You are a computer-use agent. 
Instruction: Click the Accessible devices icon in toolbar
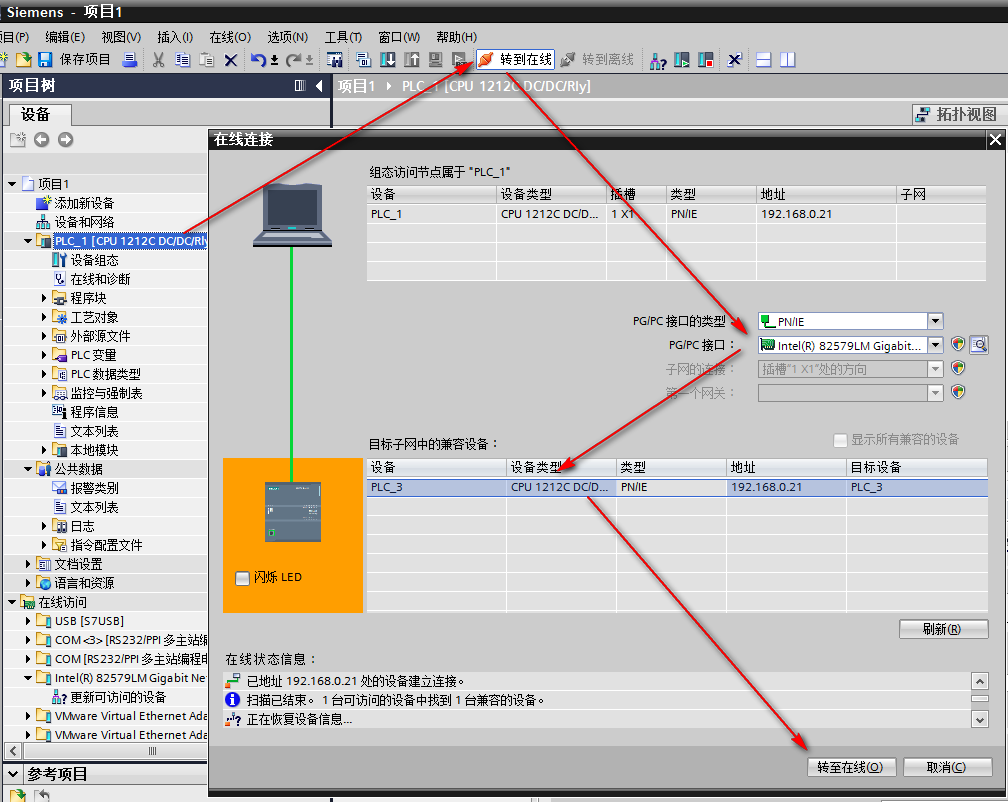(x=658, y=60)
